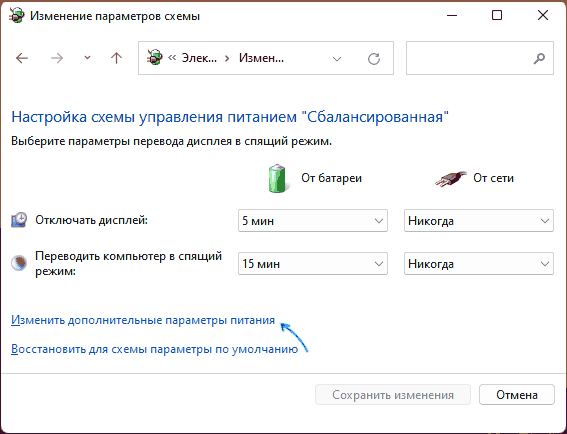
Task: Click the power plug icon
Action: pyautogui.click(x=451, y=179)
